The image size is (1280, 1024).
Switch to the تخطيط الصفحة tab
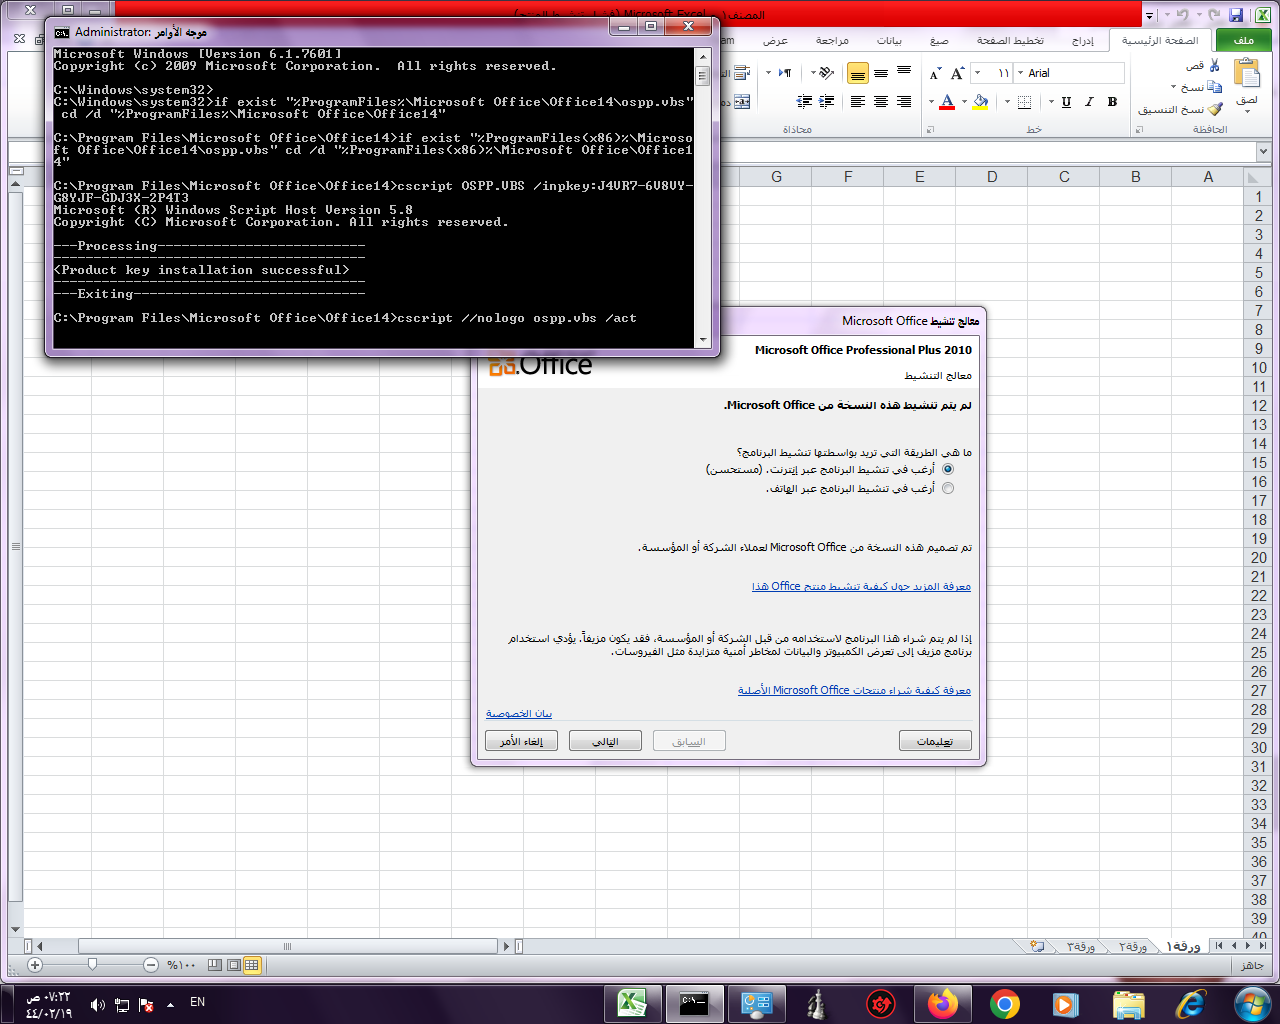(1010, 41)
